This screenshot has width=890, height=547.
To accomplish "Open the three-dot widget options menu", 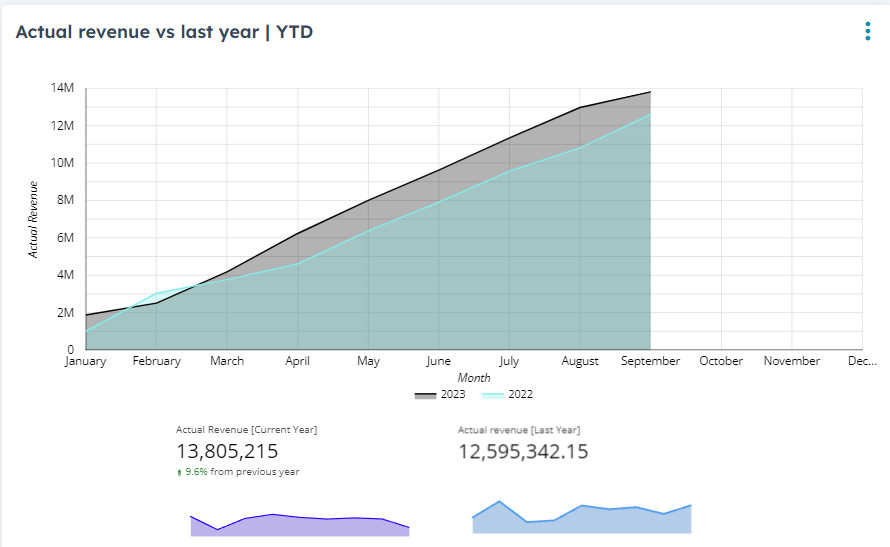I will [x=867, y=31].
